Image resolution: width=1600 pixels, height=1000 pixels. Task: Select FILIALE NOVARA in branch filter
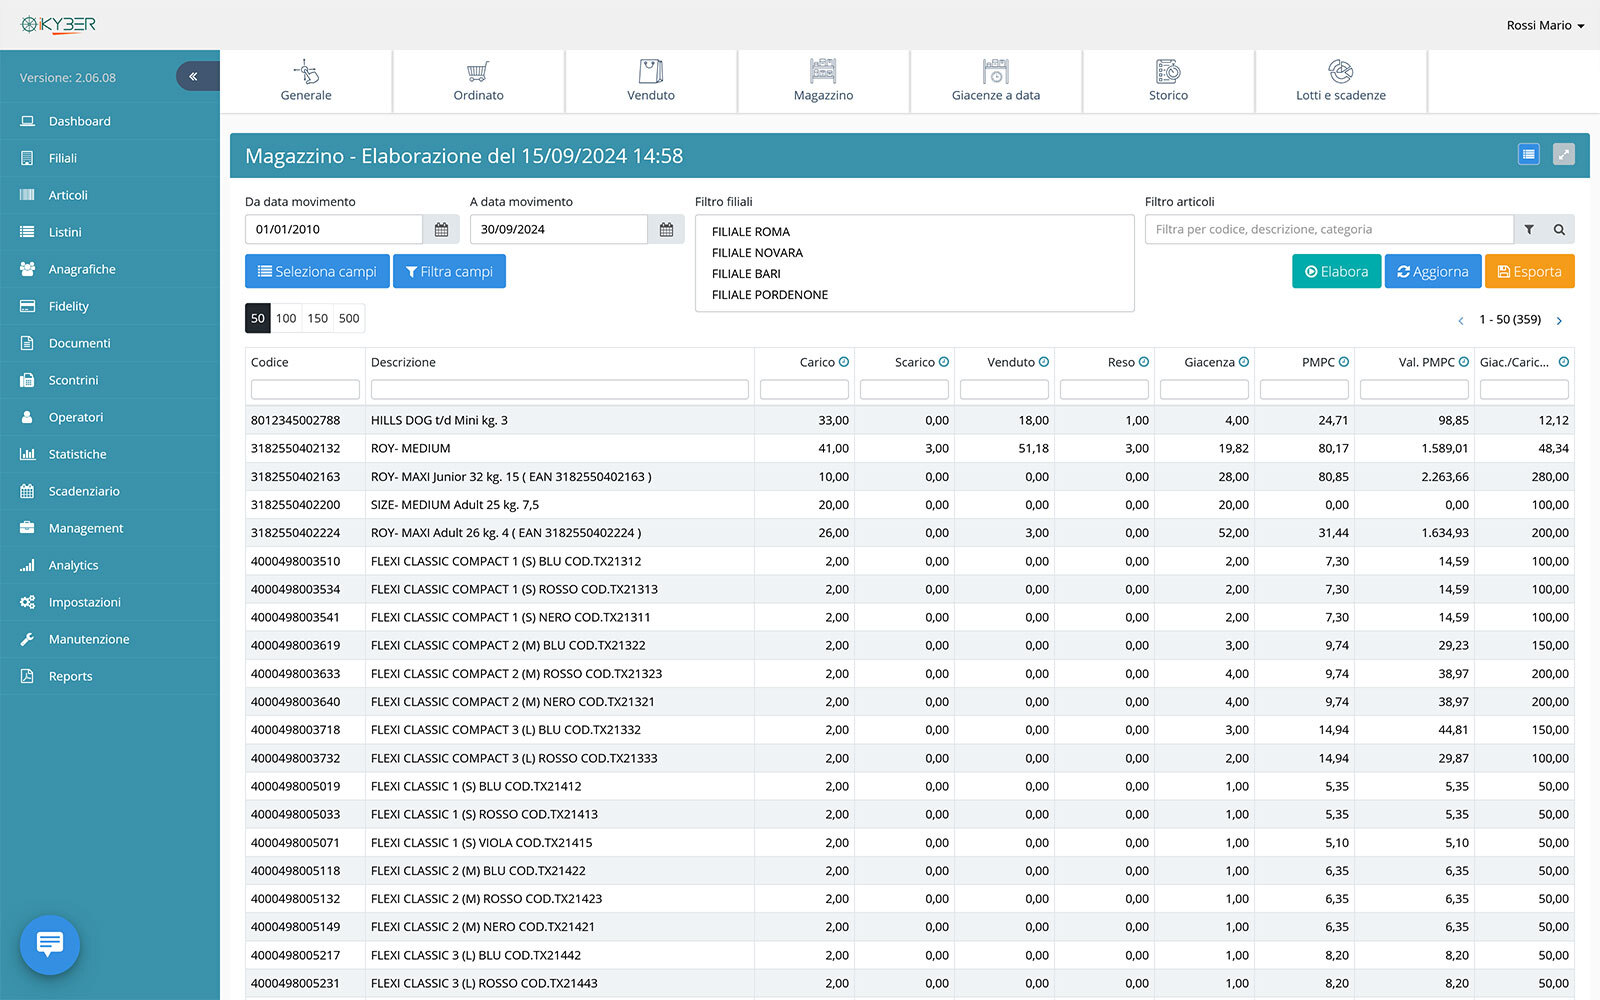click(x=757, y=253)
